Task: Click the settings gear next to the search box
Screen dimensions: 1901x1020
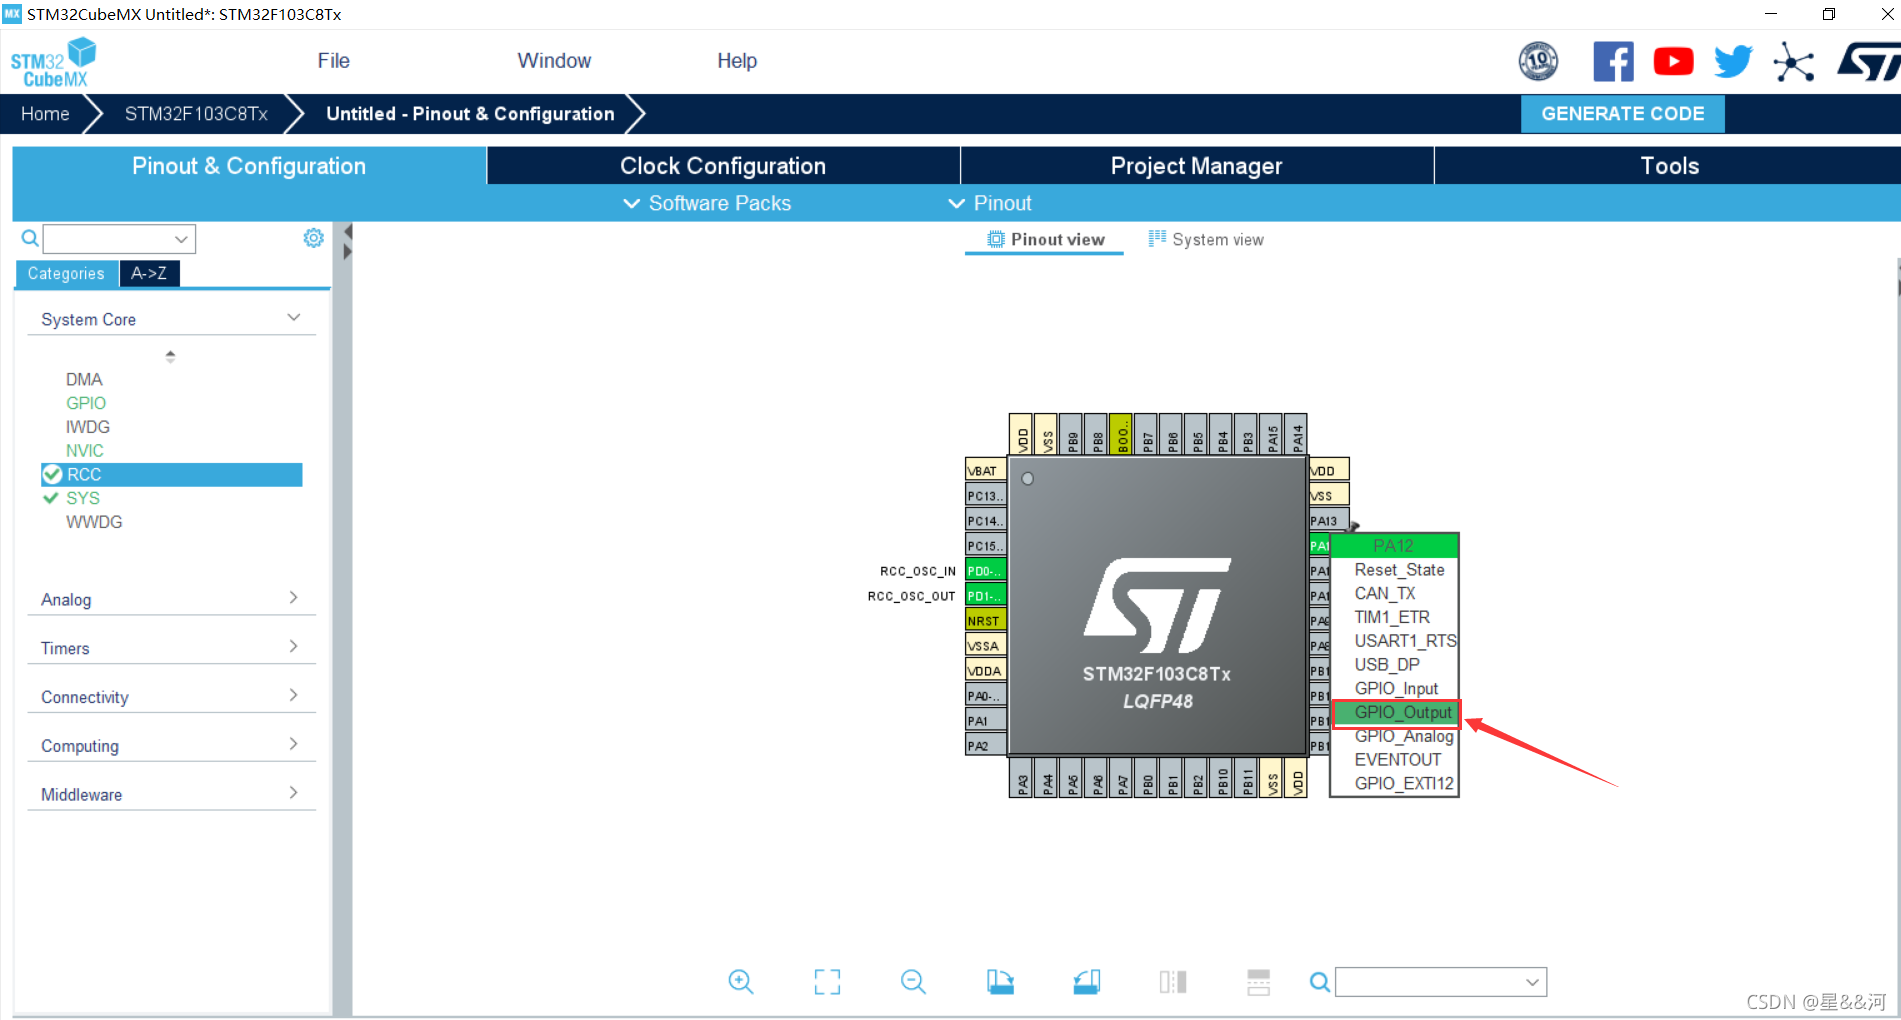Action: (313, 237)
